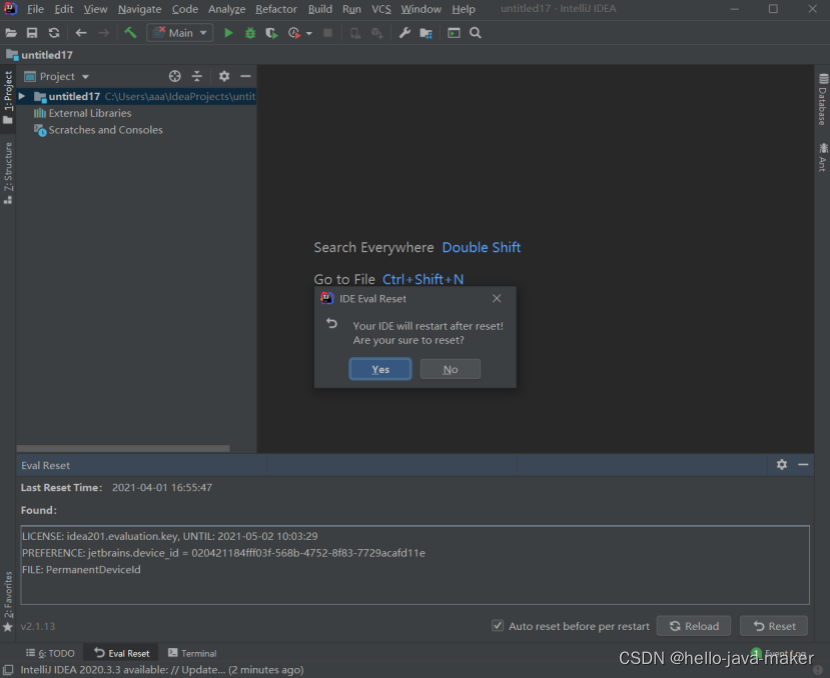Viewport: 830px width, 678px height.
Task: Navigate forward with the right arrow icon
Action: coord(103,33)
